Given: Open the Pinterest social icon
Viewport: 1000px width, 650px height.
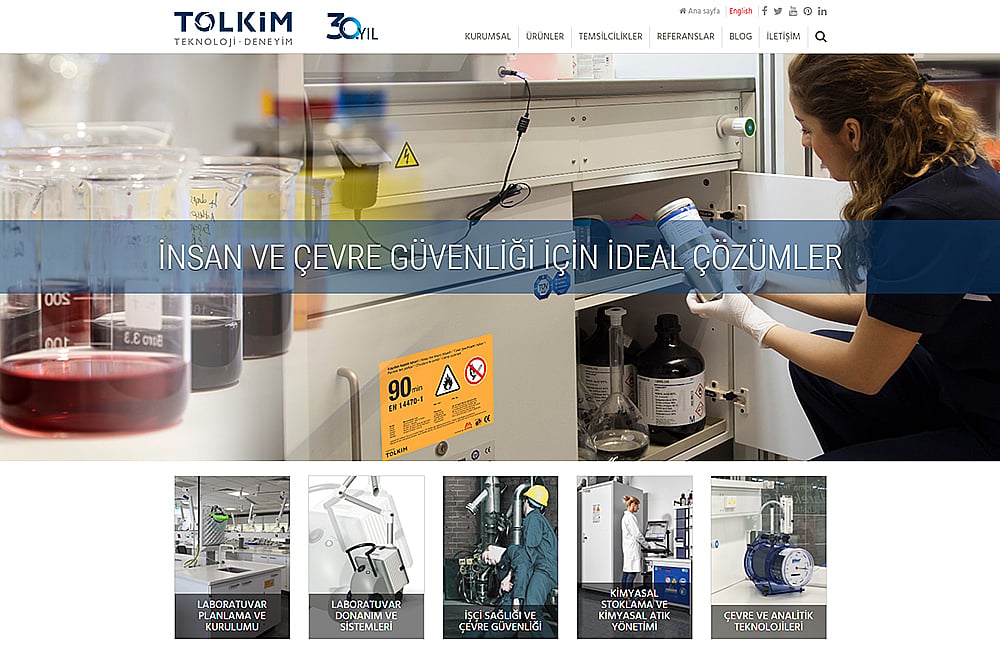Looking at the screenshot, I should pos(807,11).
